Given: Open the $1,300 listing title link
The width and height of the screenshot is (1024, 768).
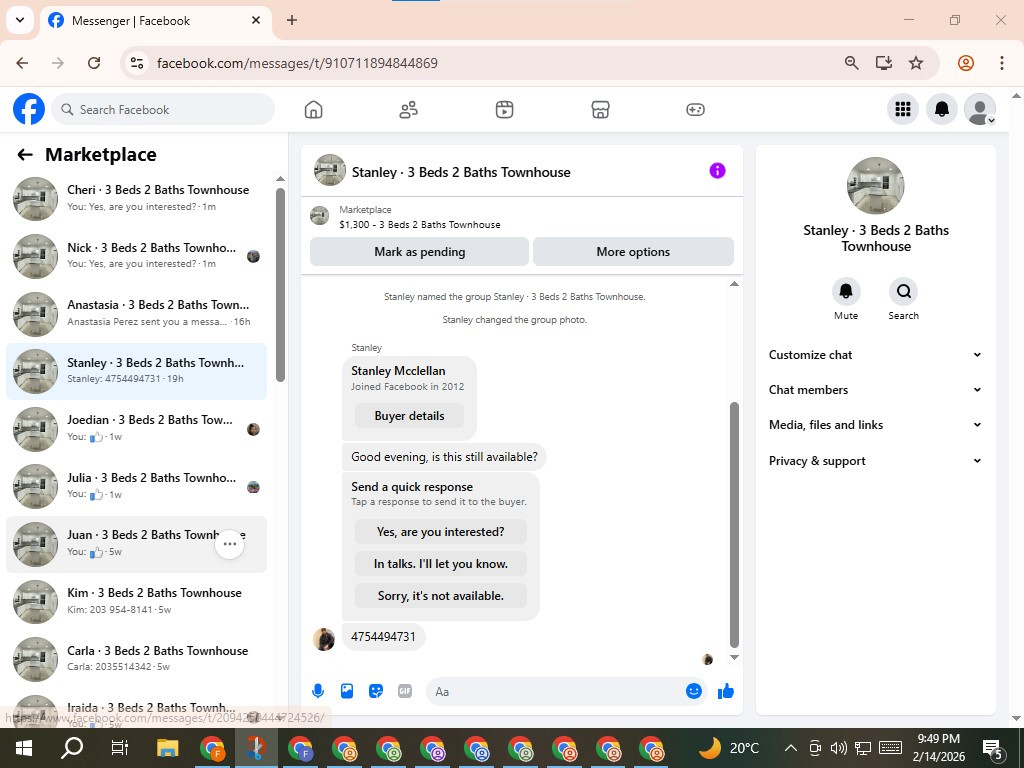Looking at the screenshot, I should (420, 225).
